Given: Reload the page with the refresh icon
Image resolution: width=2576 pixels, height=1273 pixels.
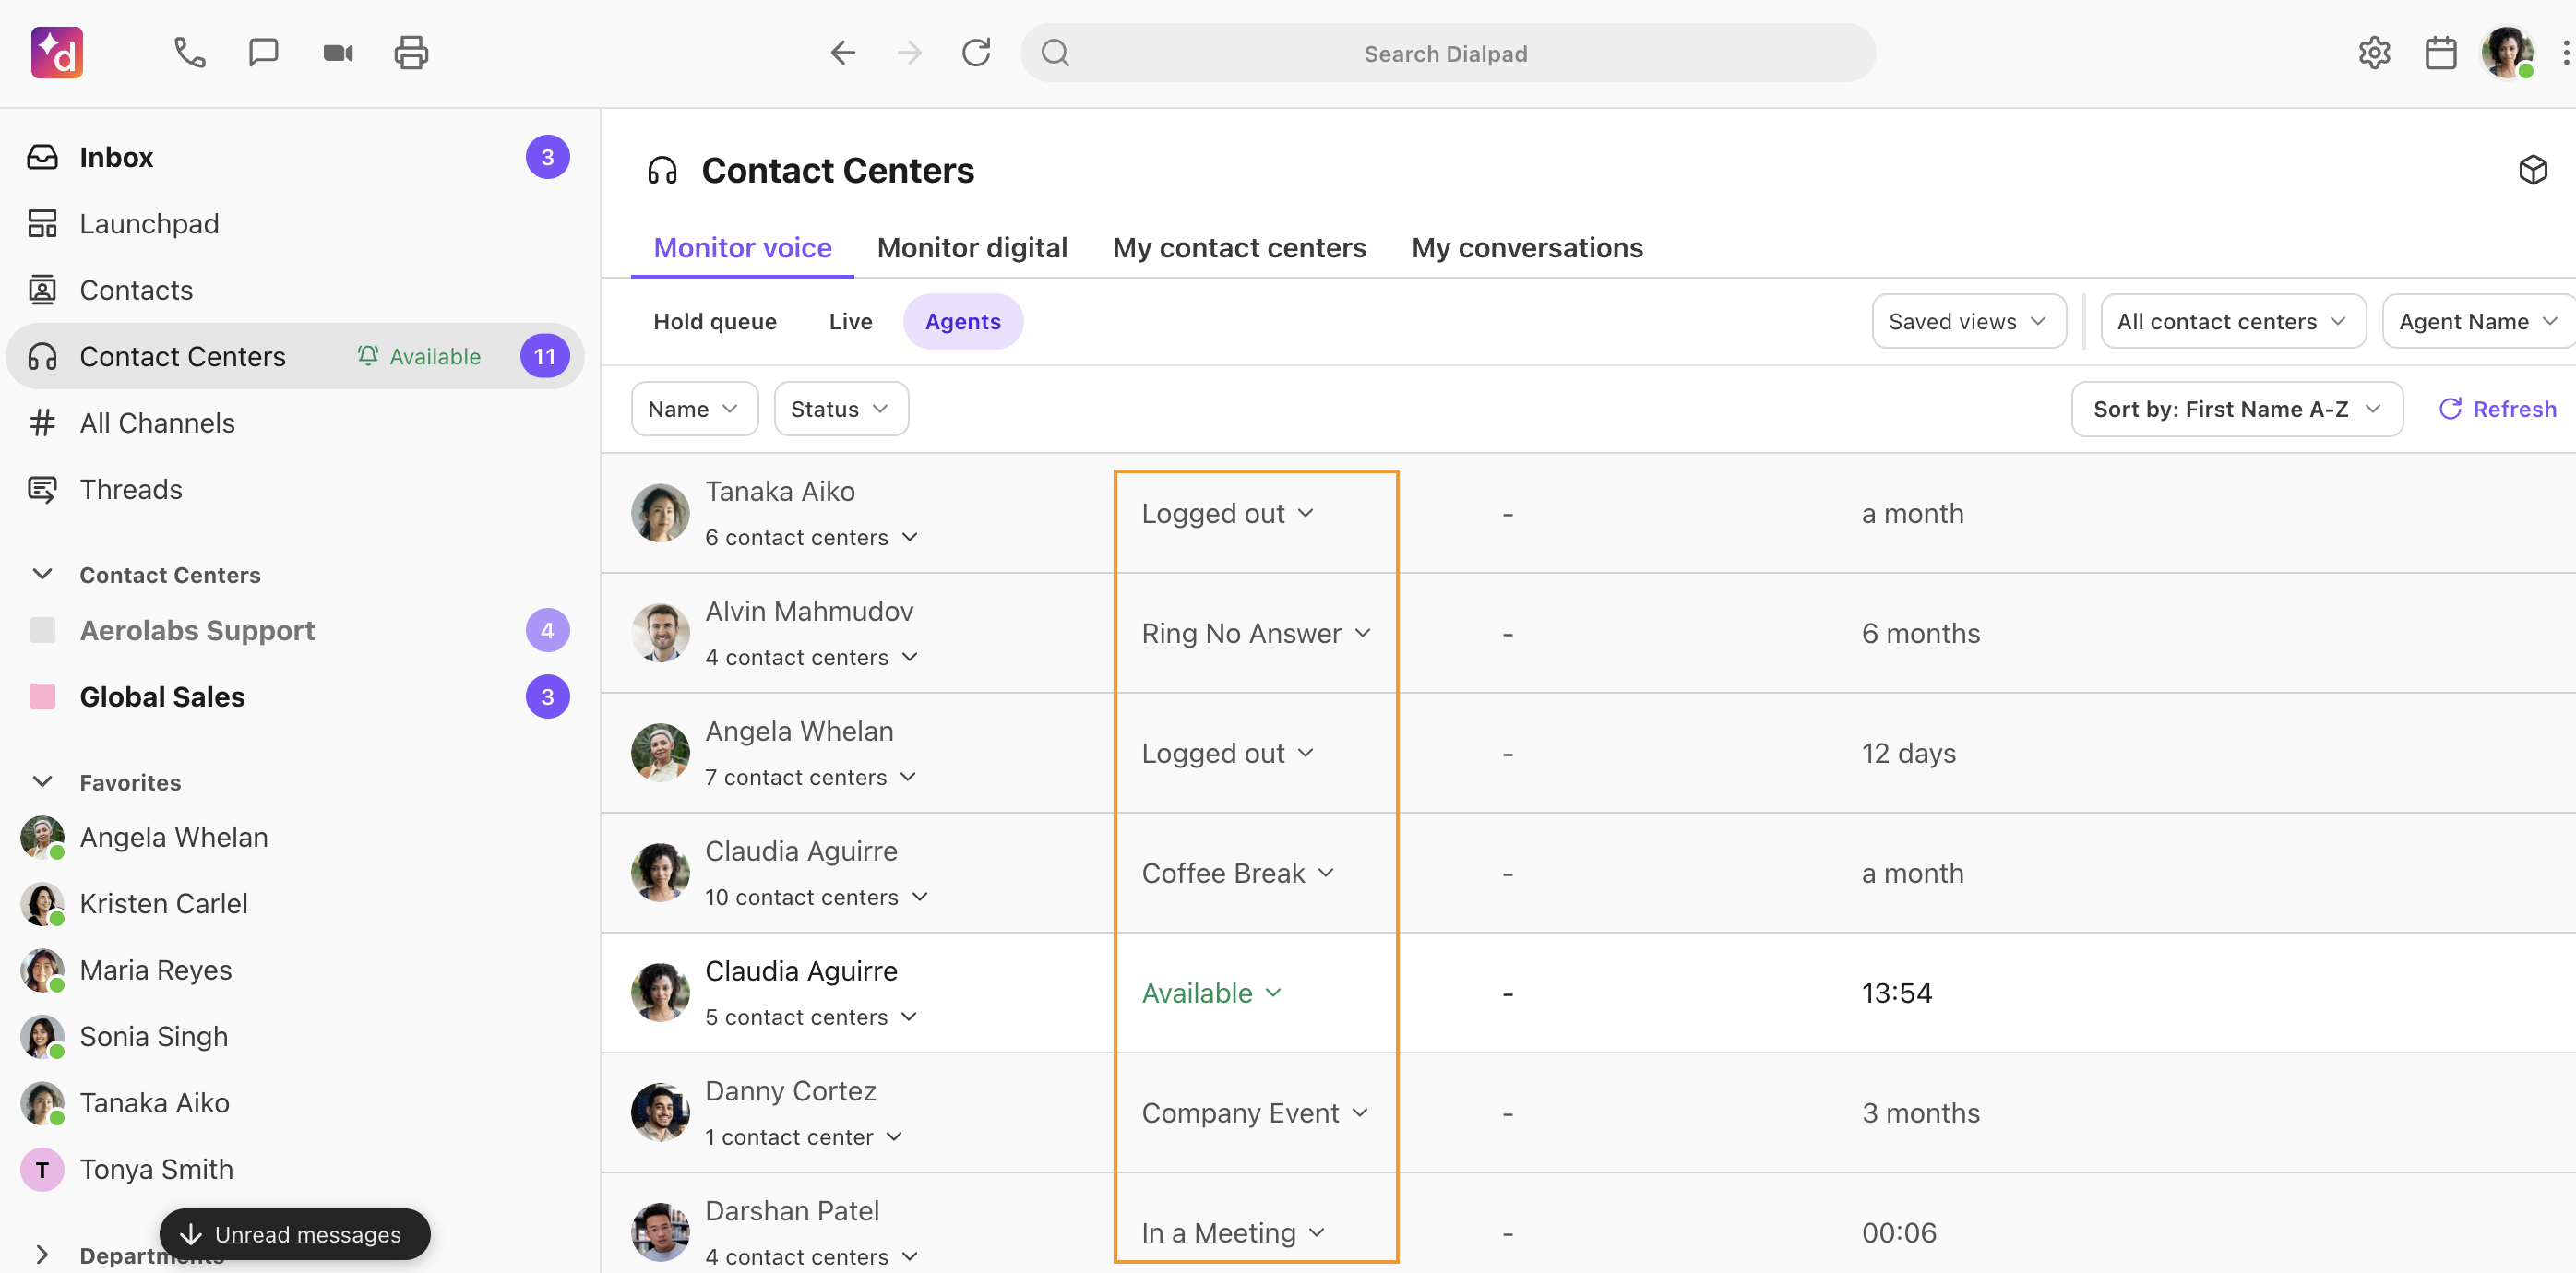Looking at the screenshot, I should click(976, 53).
